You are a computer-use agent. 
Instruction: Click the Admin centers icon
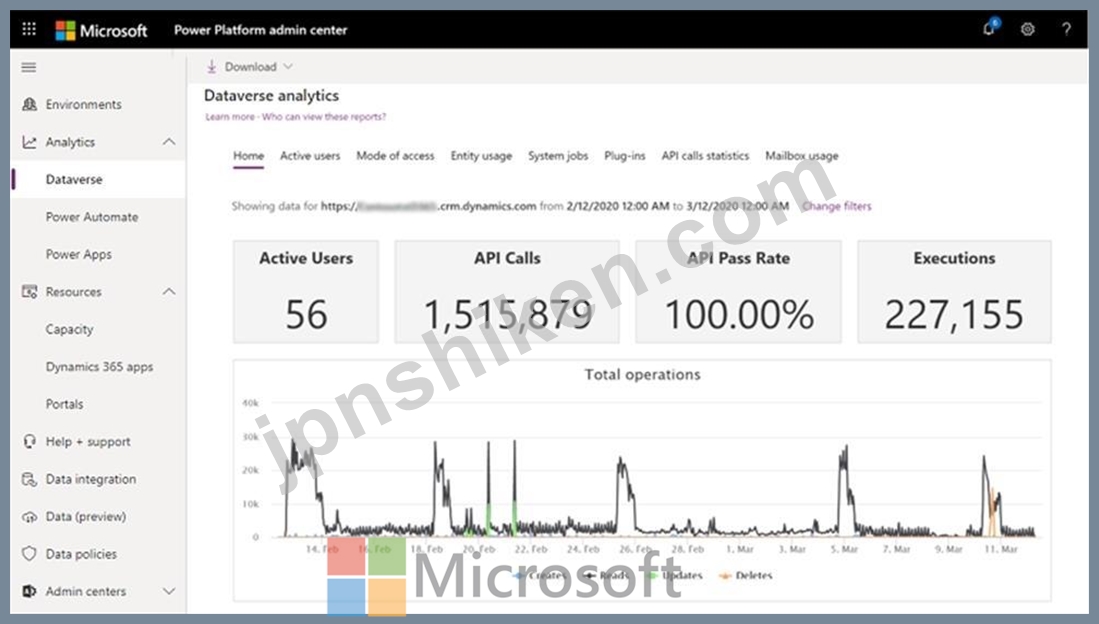[x=29, y=592]
